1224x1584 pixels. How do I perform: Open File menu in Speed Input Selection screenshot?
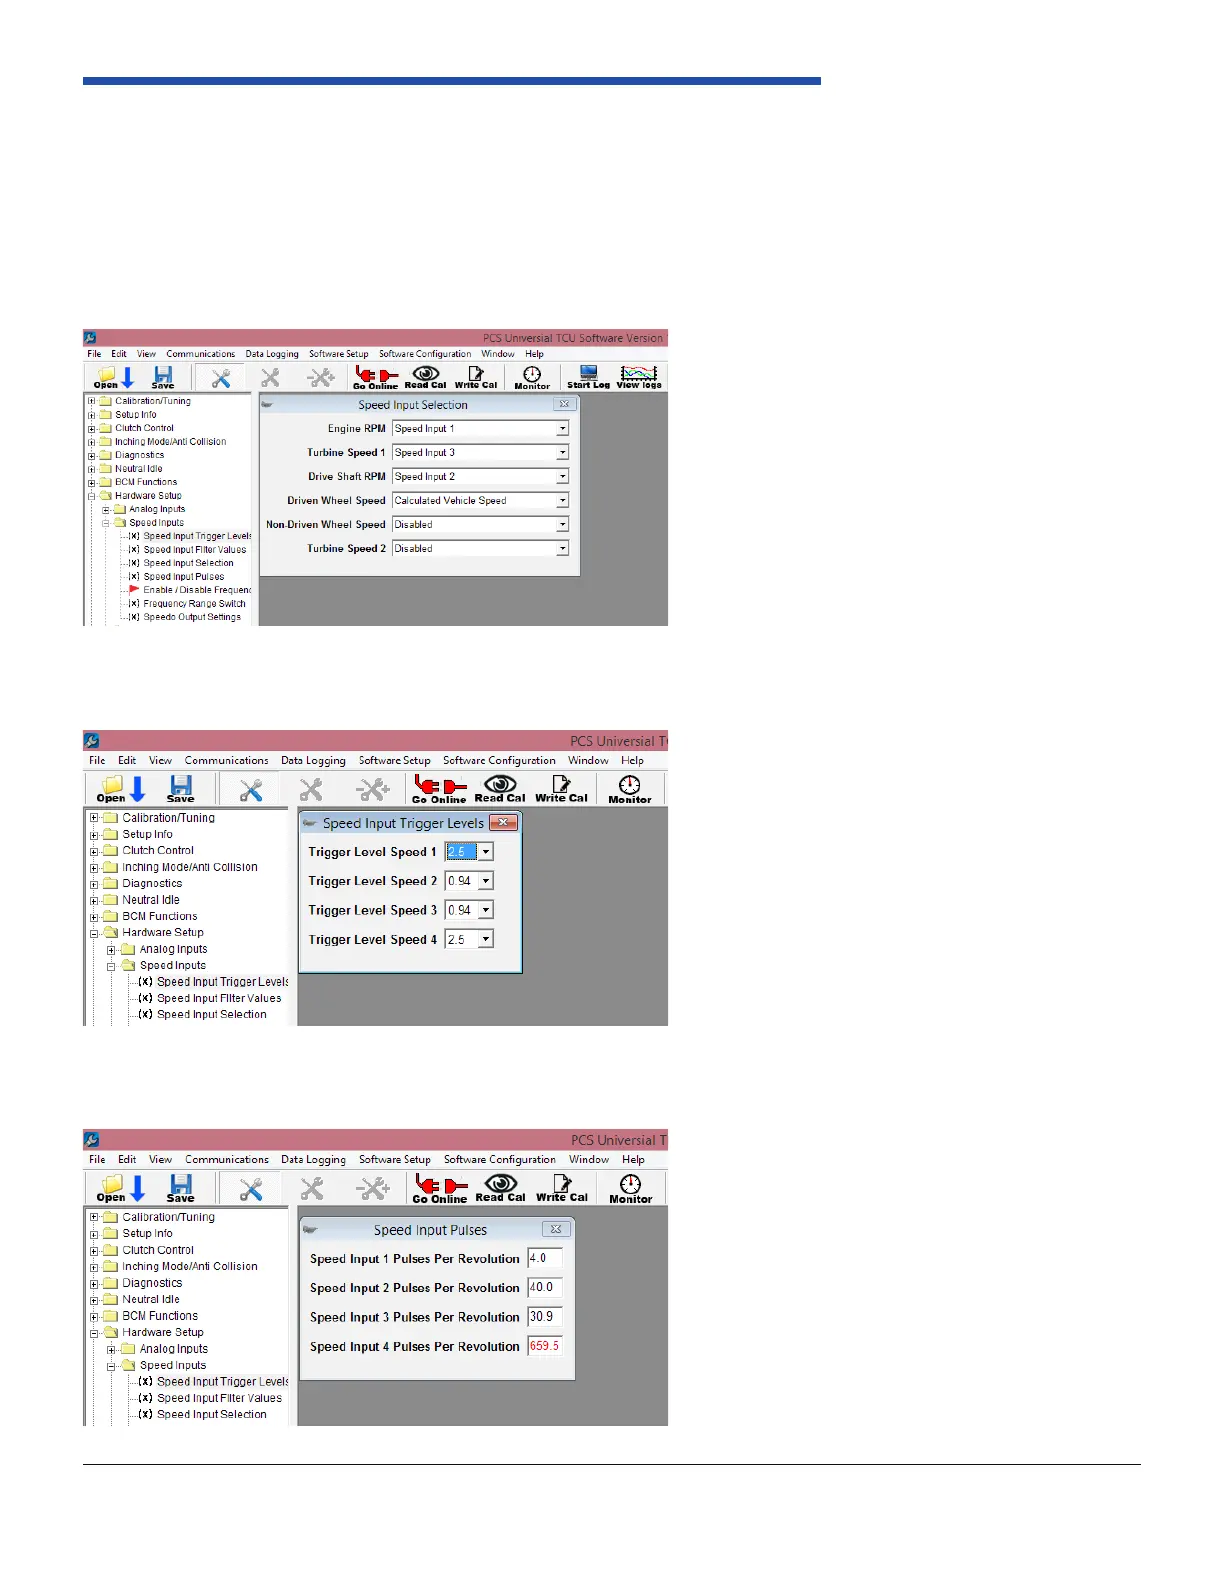(x=94, y=354)
